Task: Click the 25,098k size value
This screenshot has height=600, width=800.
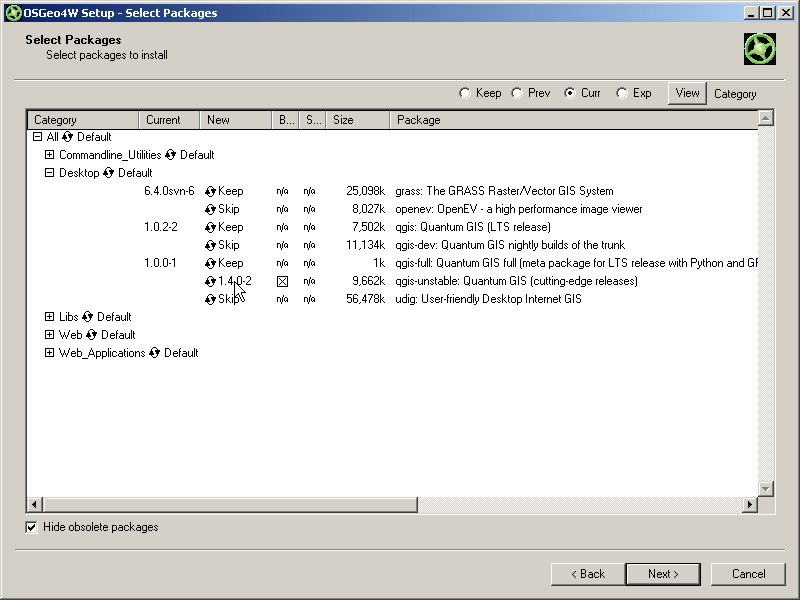Action: point(365,191)
